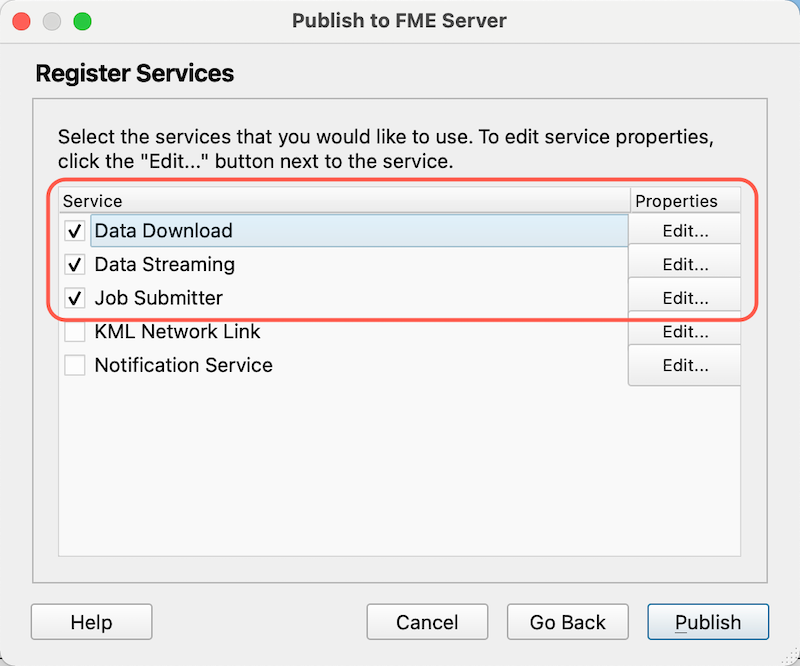Select the Data Streaming row label
Image resolution: width=800 pixels, height=666 pixels.
165,264
